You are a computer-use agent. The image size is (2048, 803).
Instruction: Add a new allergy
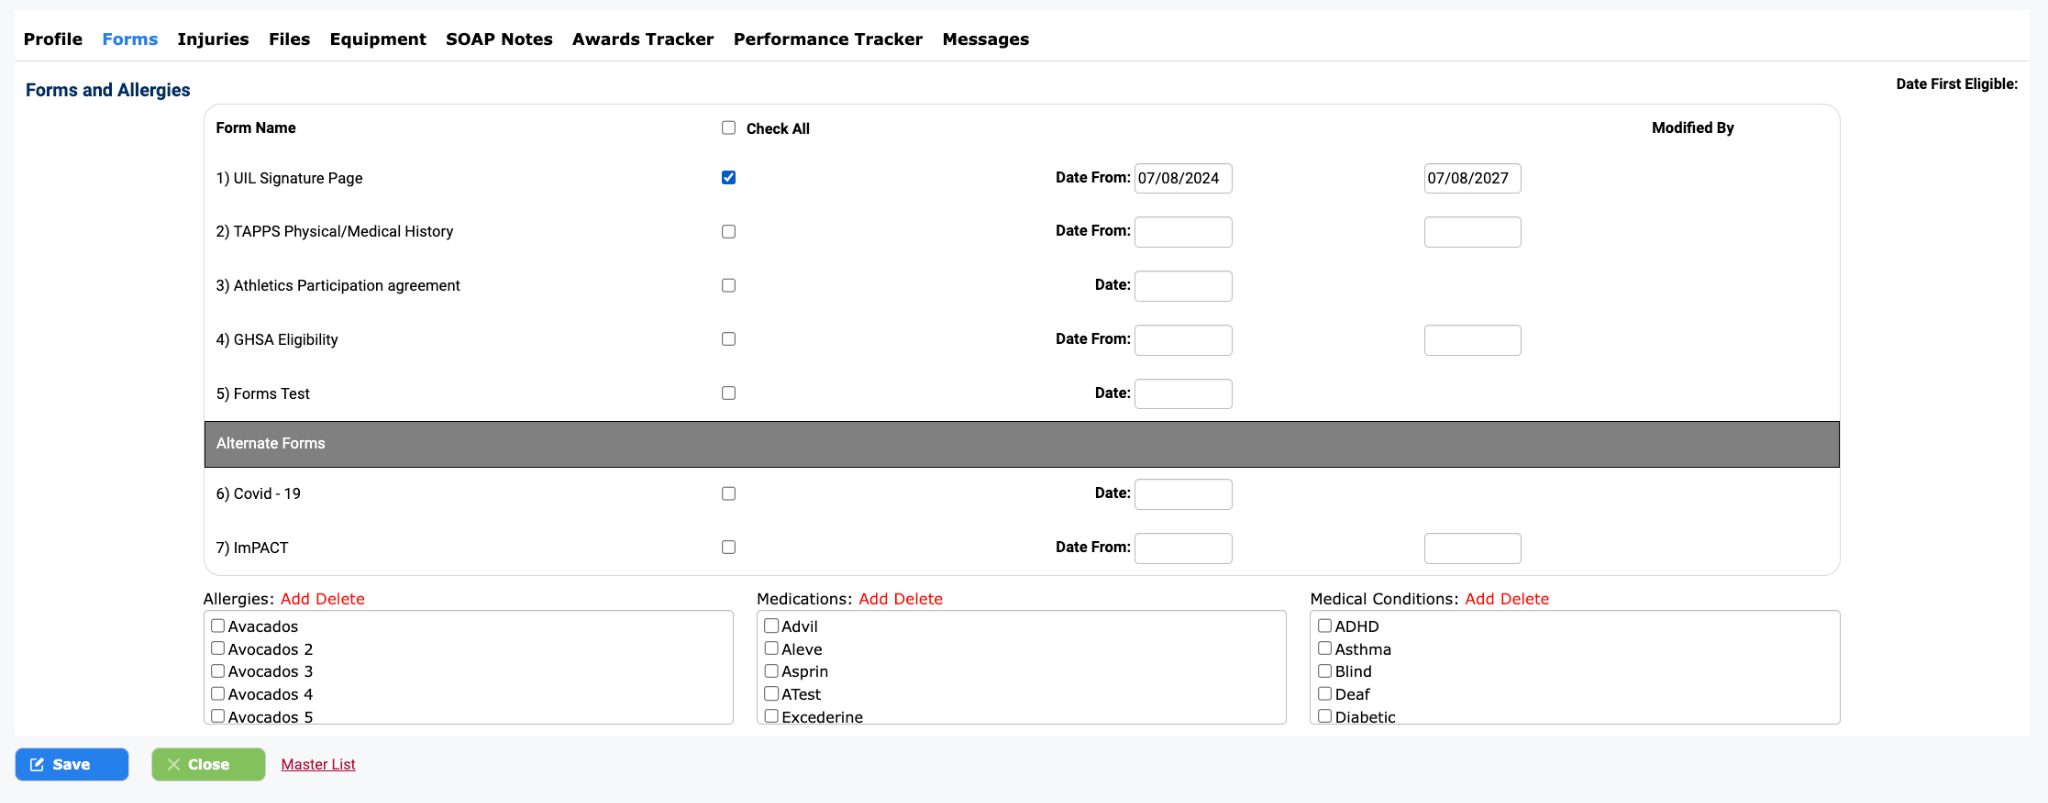point(295,599)
